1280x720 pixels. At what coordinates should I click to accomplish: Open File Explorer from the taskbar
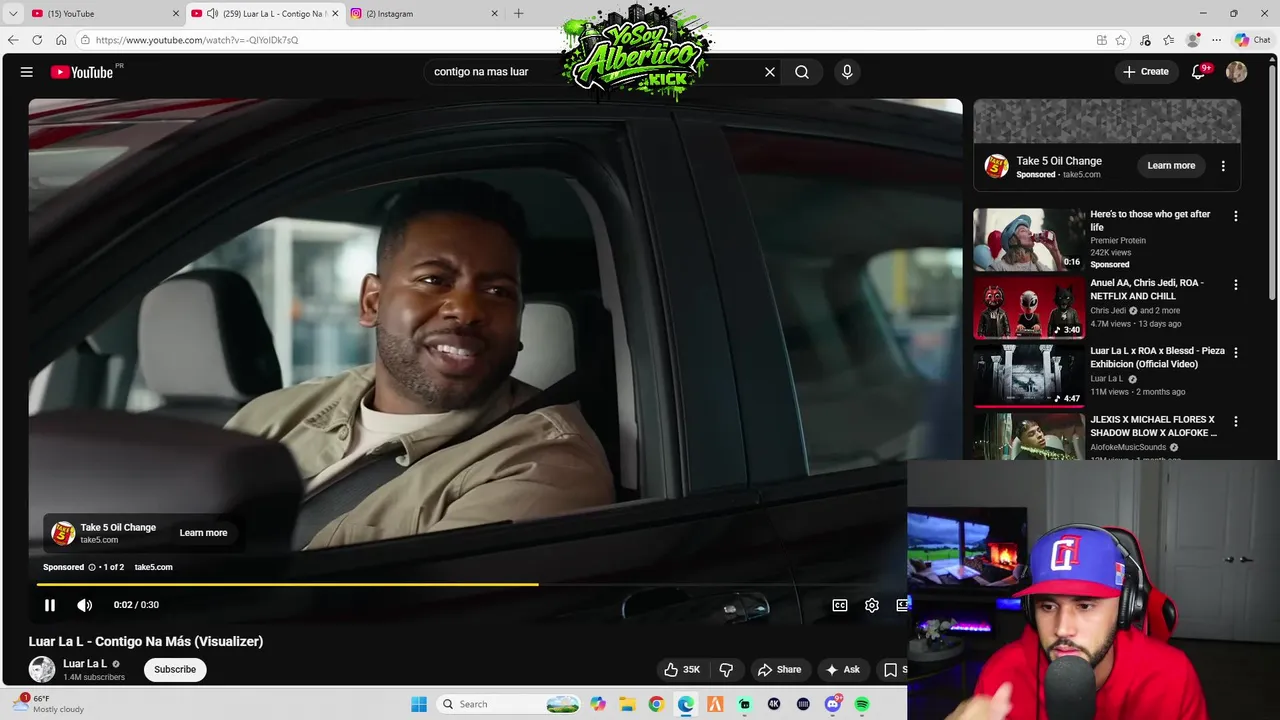pyautogui.click(x=627, y=704)
